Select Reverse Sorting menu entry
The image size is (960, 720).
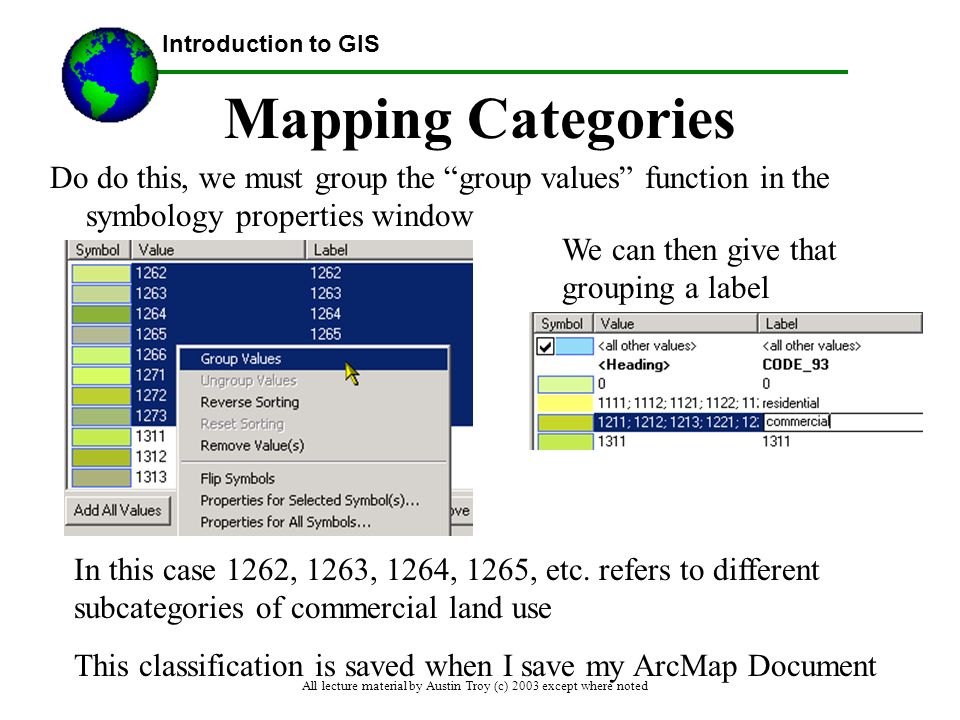pyautogui.click(x=250, y=402)
